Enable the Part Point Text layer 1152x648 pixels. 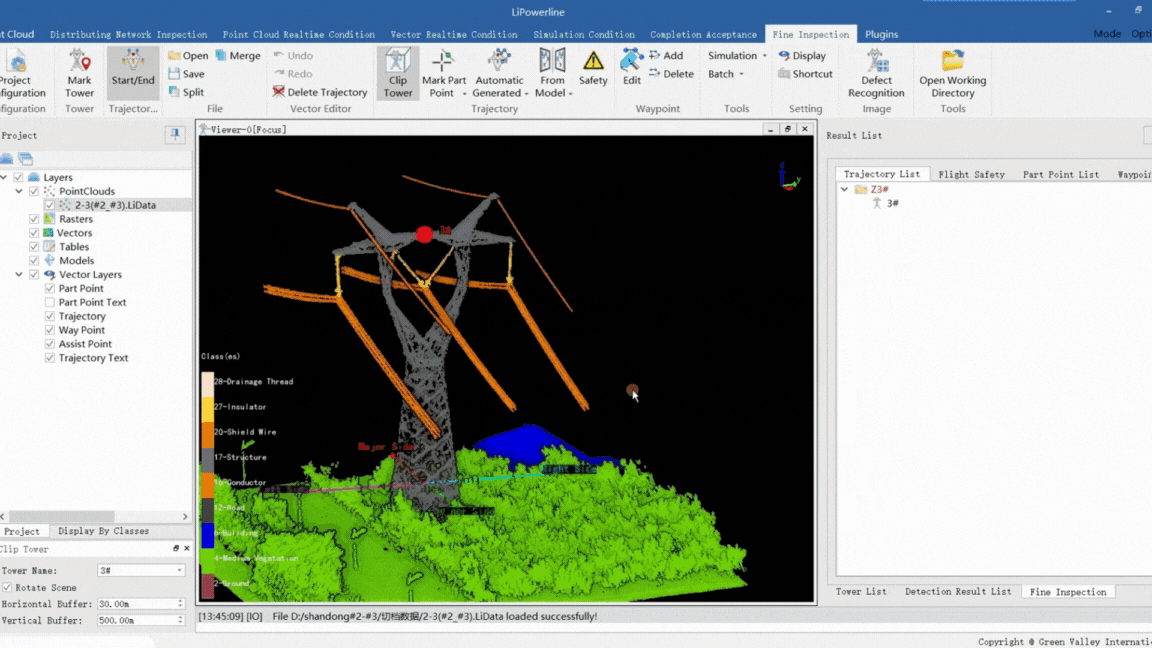tap(50, 302)
